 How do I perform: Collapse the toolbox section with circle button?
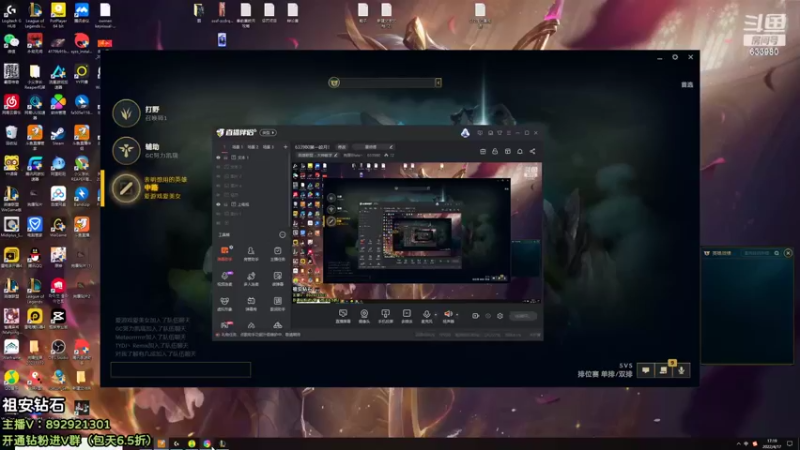pyautogui.click(x=282, y=235)
